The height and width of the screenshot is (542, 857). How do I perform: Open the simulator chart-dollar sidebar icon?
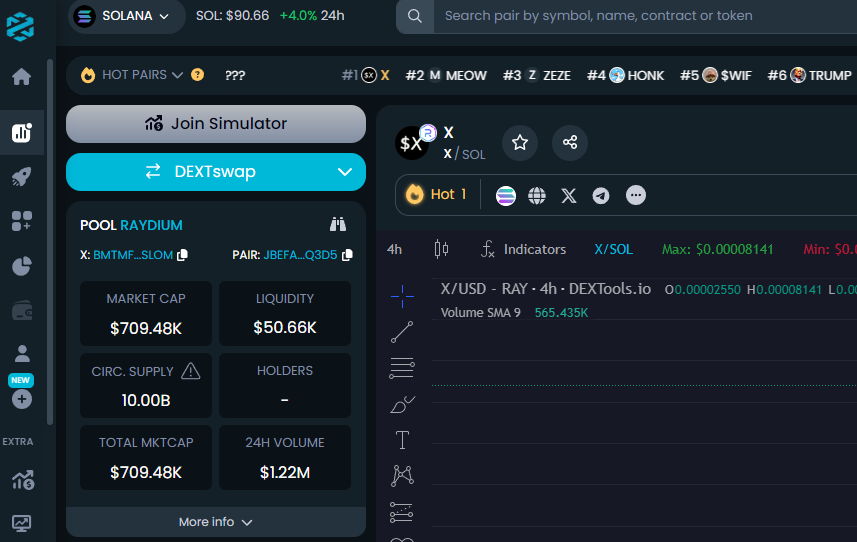point(22,480)
